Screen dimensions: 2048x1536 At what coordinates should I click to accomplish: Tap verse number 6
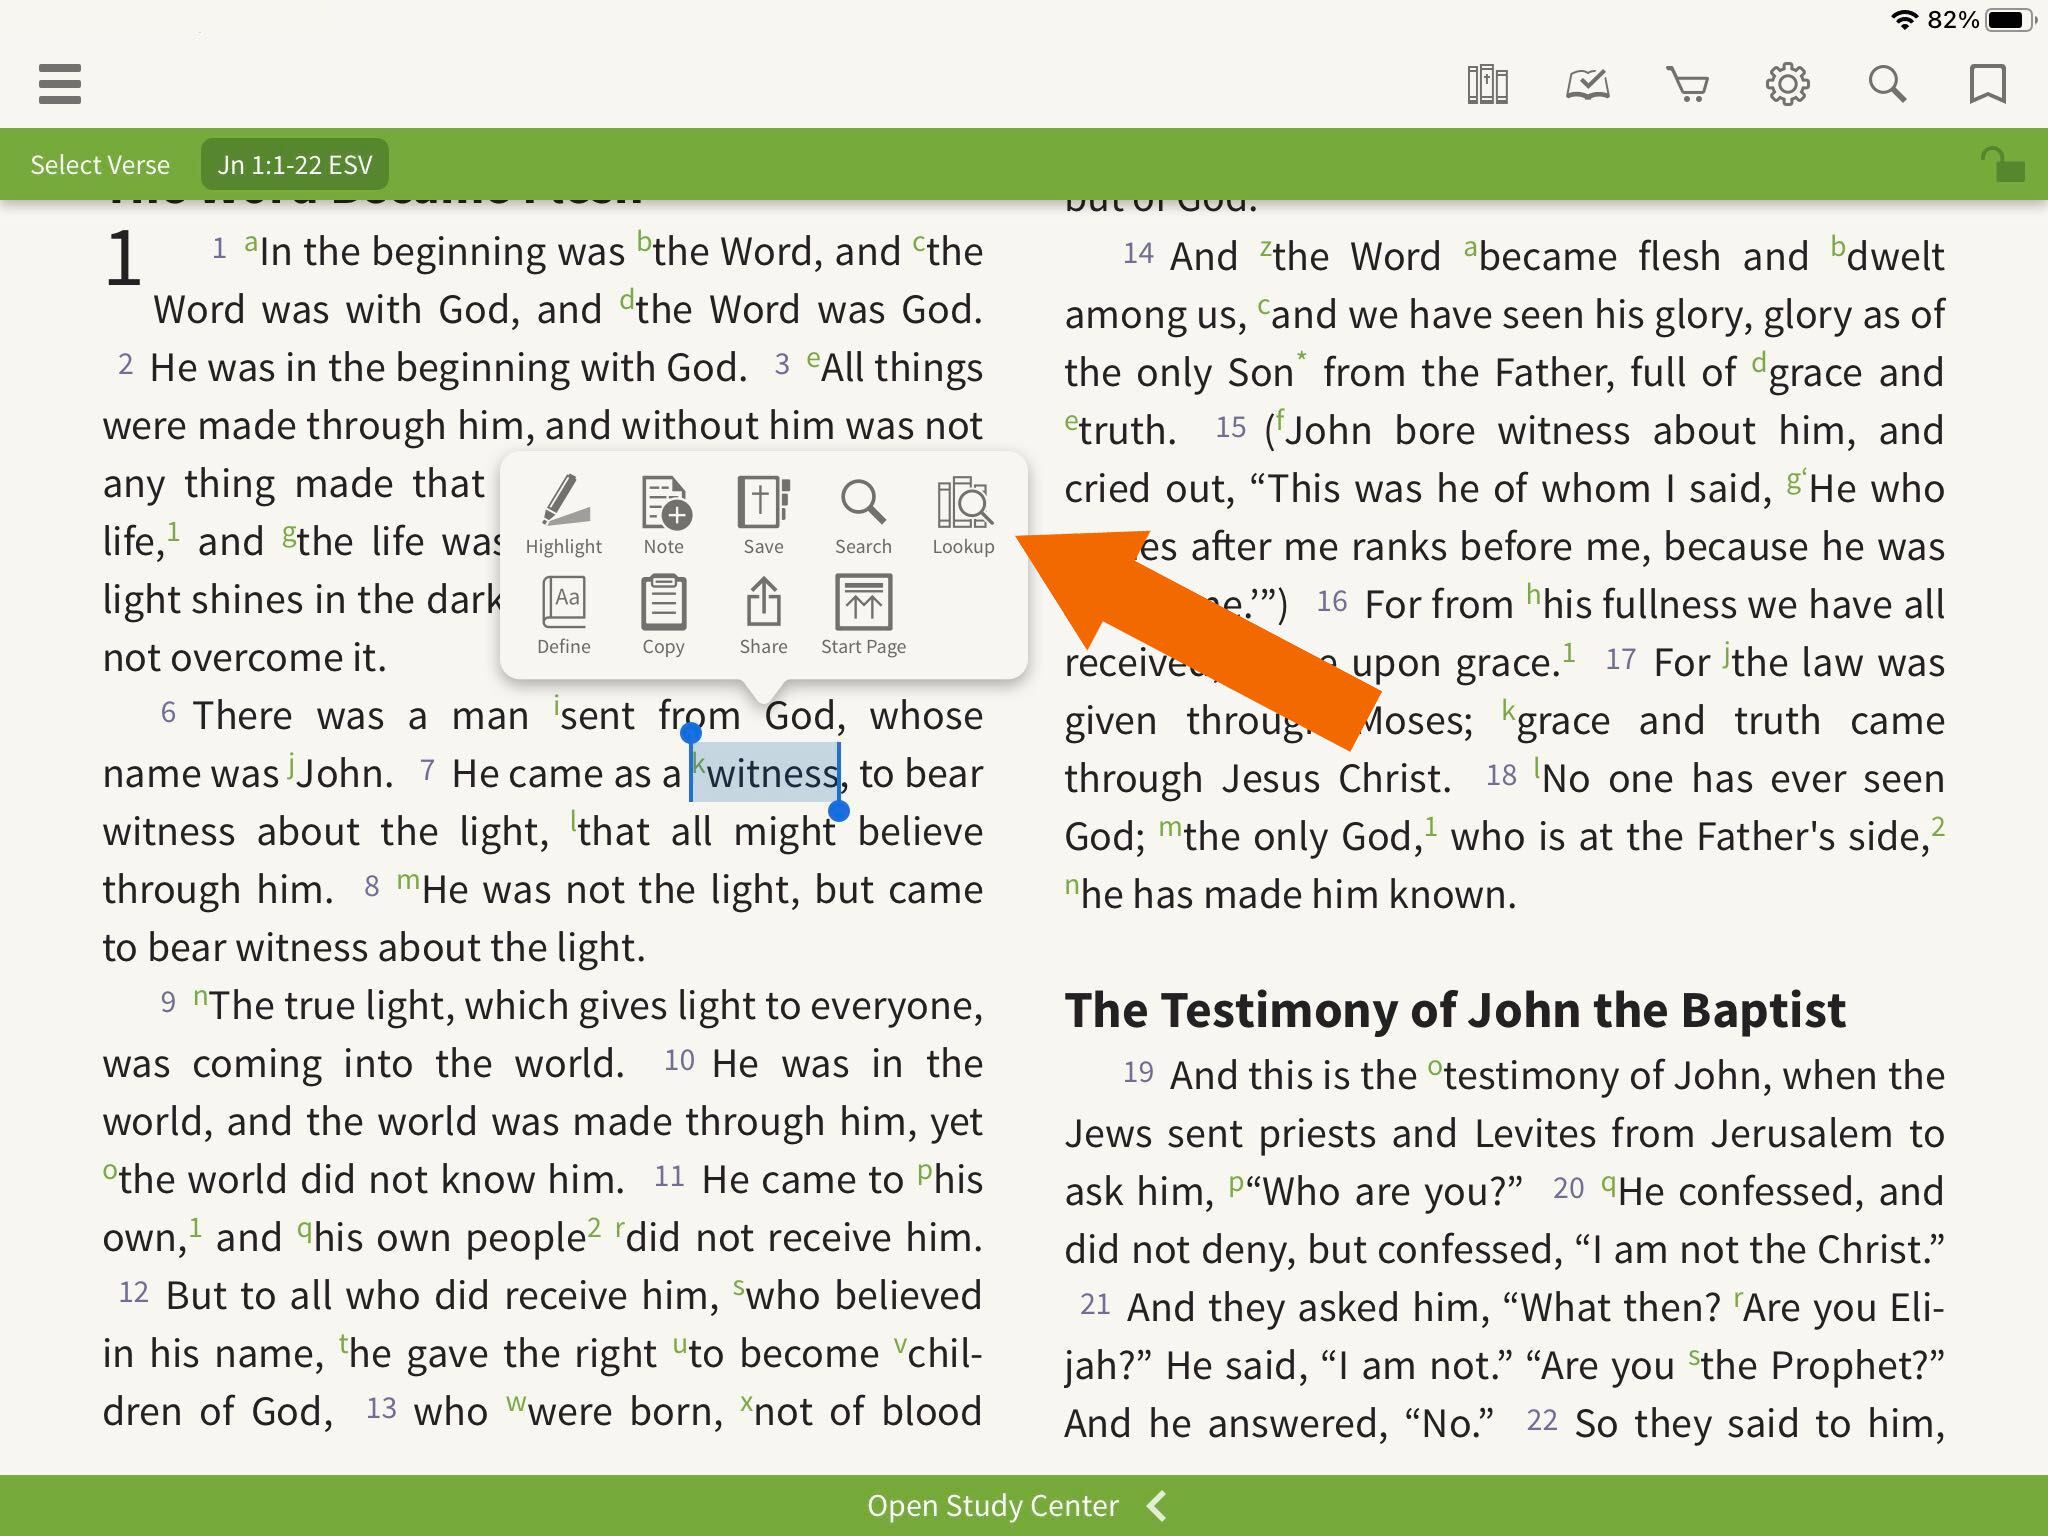pyautogui.click(x=168, y=712)
